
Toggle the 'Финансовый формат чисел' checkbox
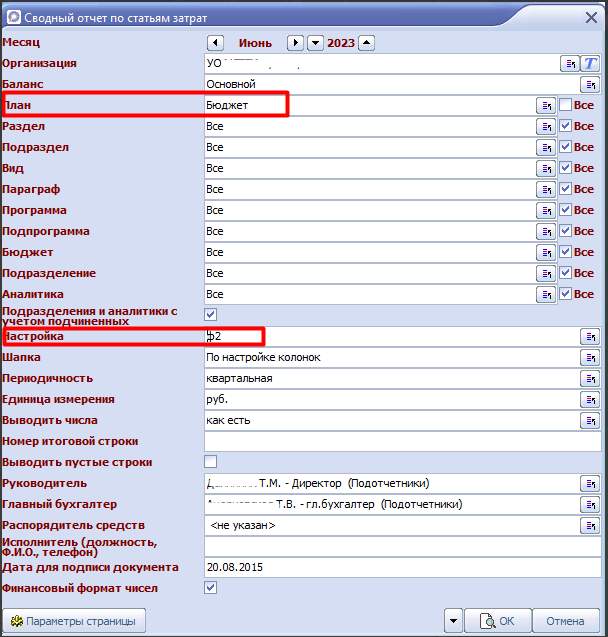click(x=210, y=588)
